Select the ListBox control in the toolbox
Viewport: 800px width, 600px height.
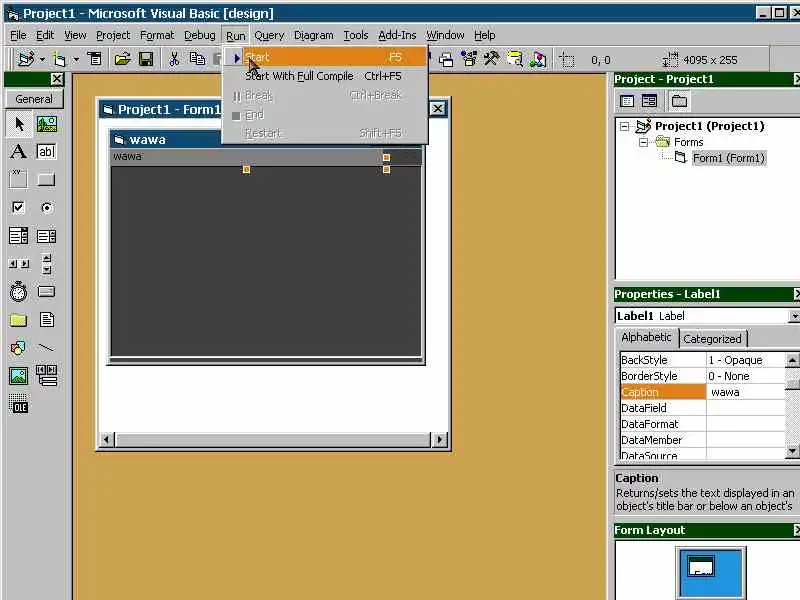(x=46, y=236)
